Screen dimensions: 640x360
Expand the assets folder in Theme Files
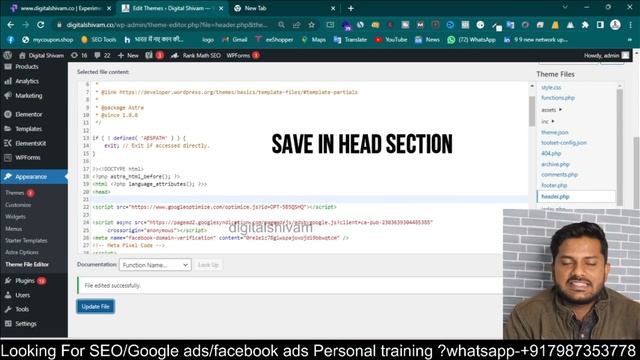551,110
